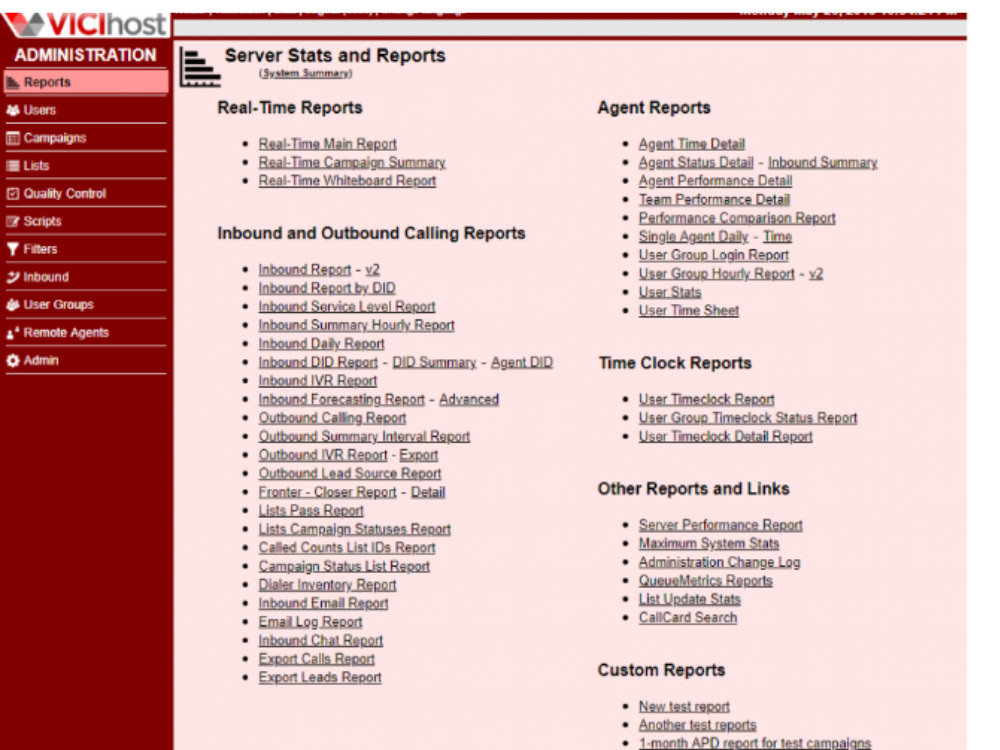Select Filters in the sidebar
Image resolution: width=1000 pixels, height=750 pixels.
click(x=86, y=249)
